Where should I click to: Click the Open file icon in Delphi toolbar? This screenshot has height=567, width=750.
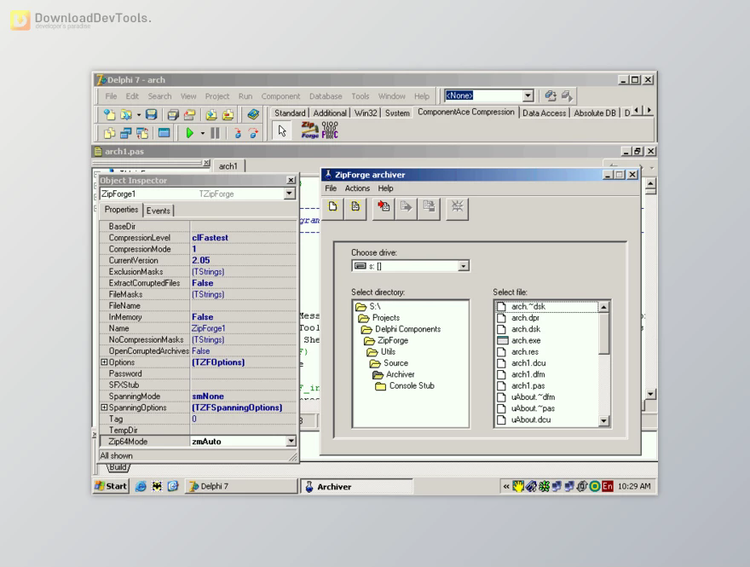[x=126, y=114]
